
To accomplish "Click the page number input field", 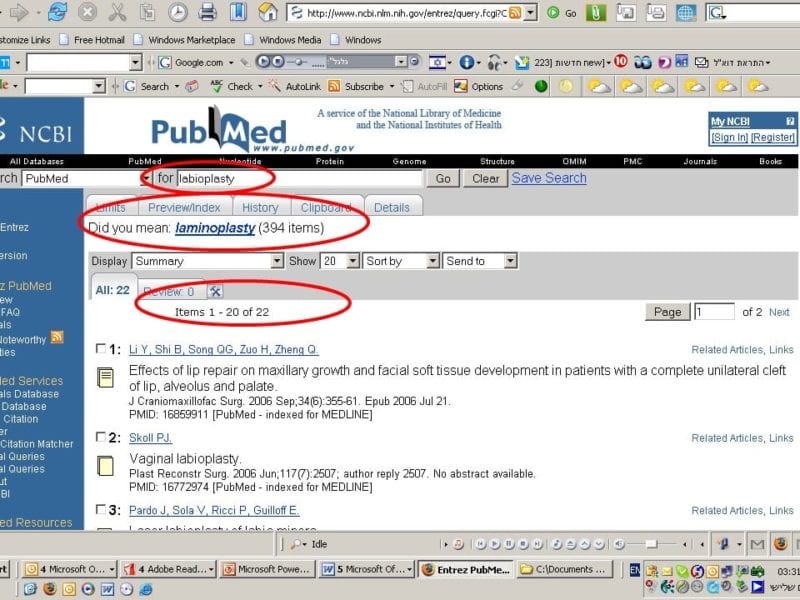I will (x=714, y=312).
